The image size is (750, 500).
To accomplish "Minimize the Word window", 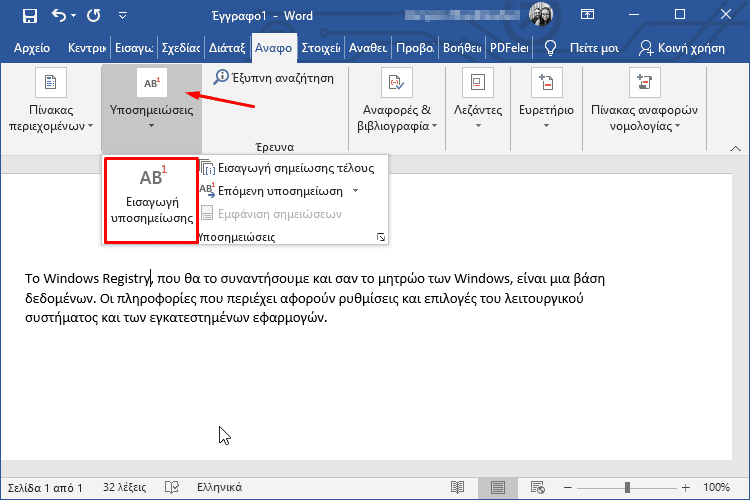I will [x=634, y=14].
